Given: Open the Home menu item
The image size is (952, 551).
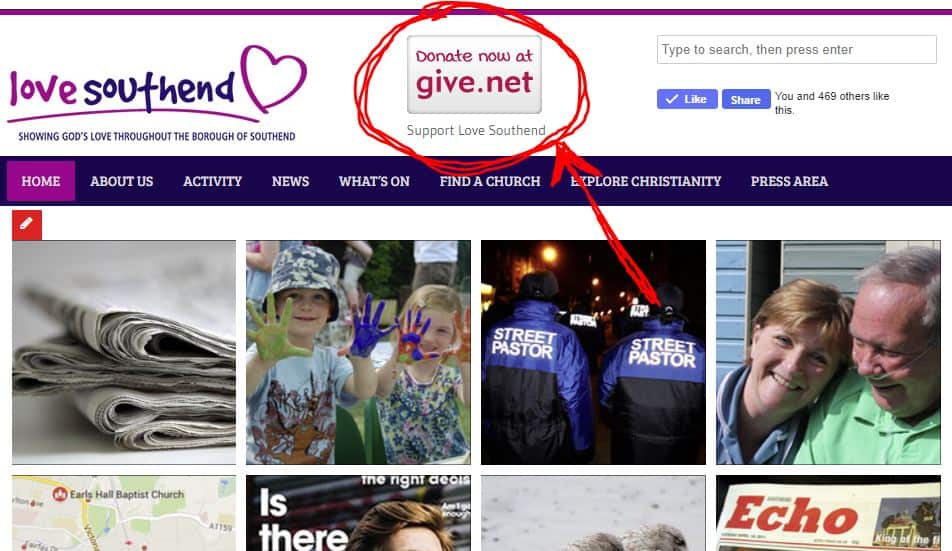Looking at the screenshot, I should coord(41,181).
